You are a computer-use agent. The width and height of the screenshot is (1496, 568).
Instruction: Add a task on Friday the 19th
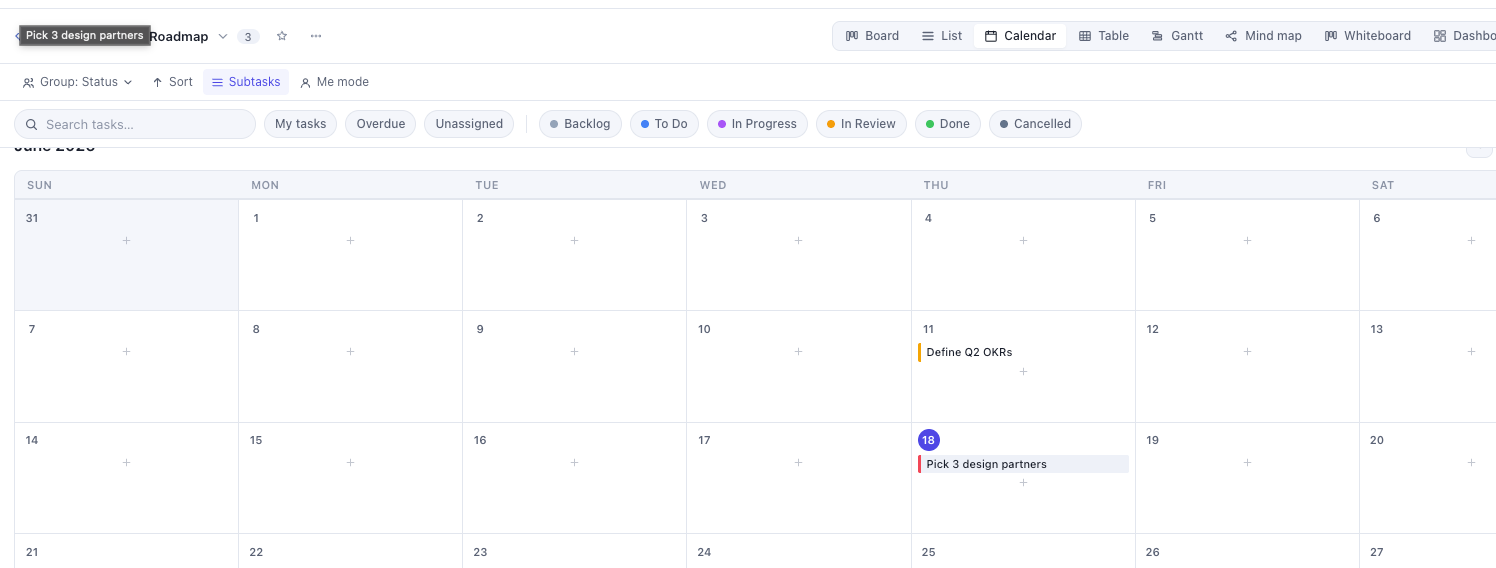click(x=1247, y=463)
